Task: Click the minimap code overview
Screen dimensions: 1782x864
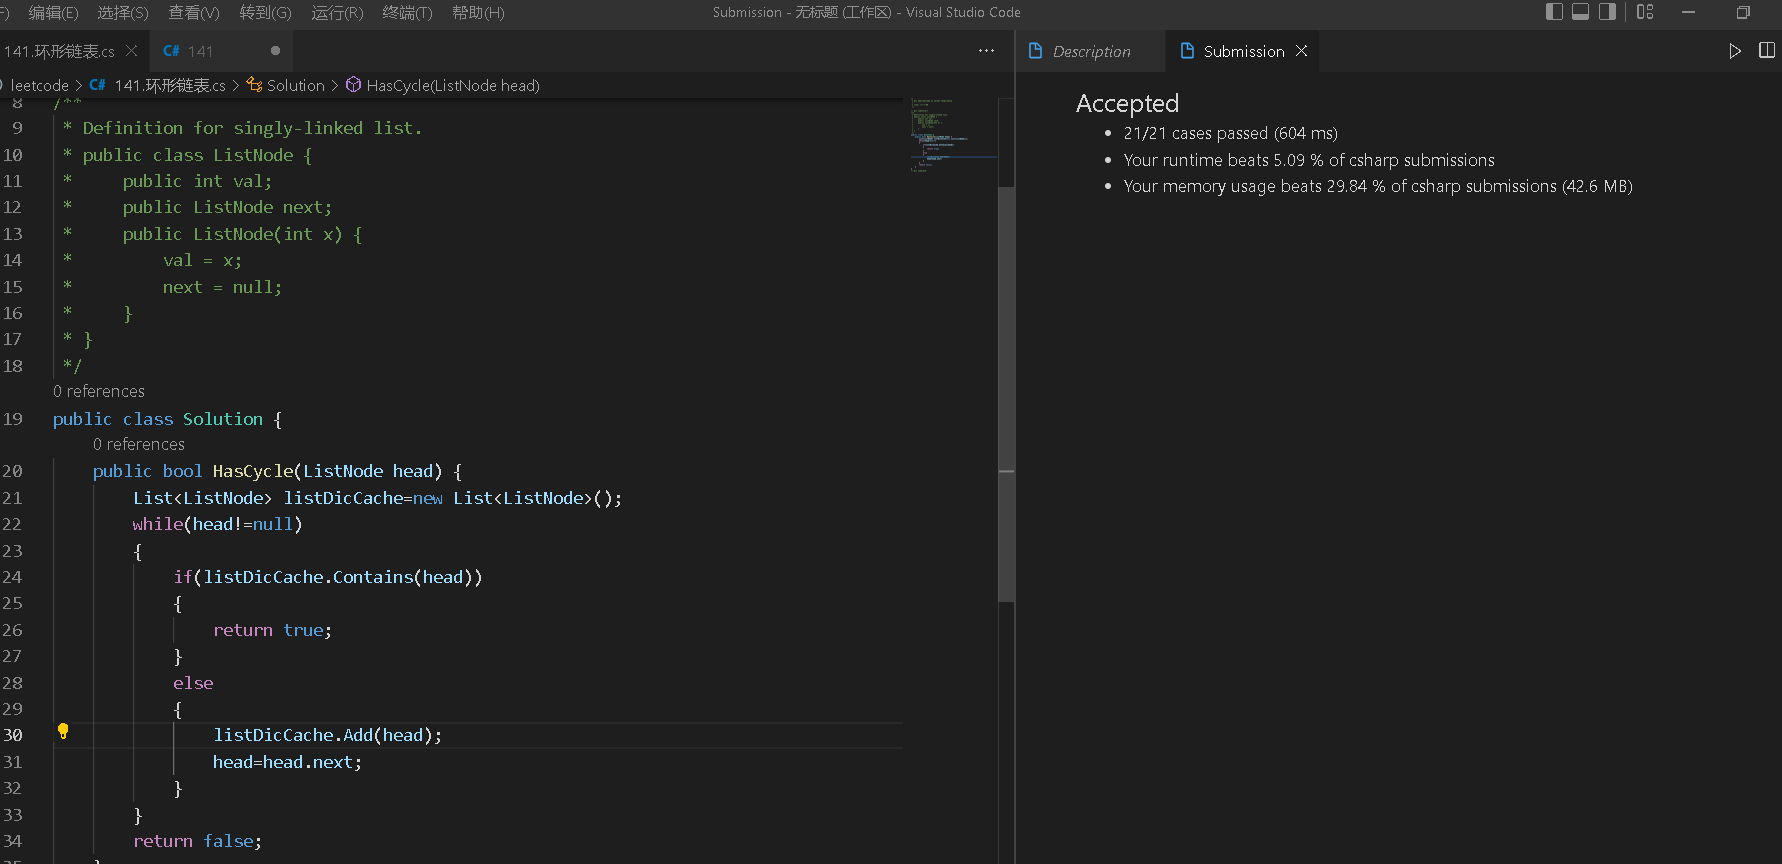Action: (x=953, y=135)
